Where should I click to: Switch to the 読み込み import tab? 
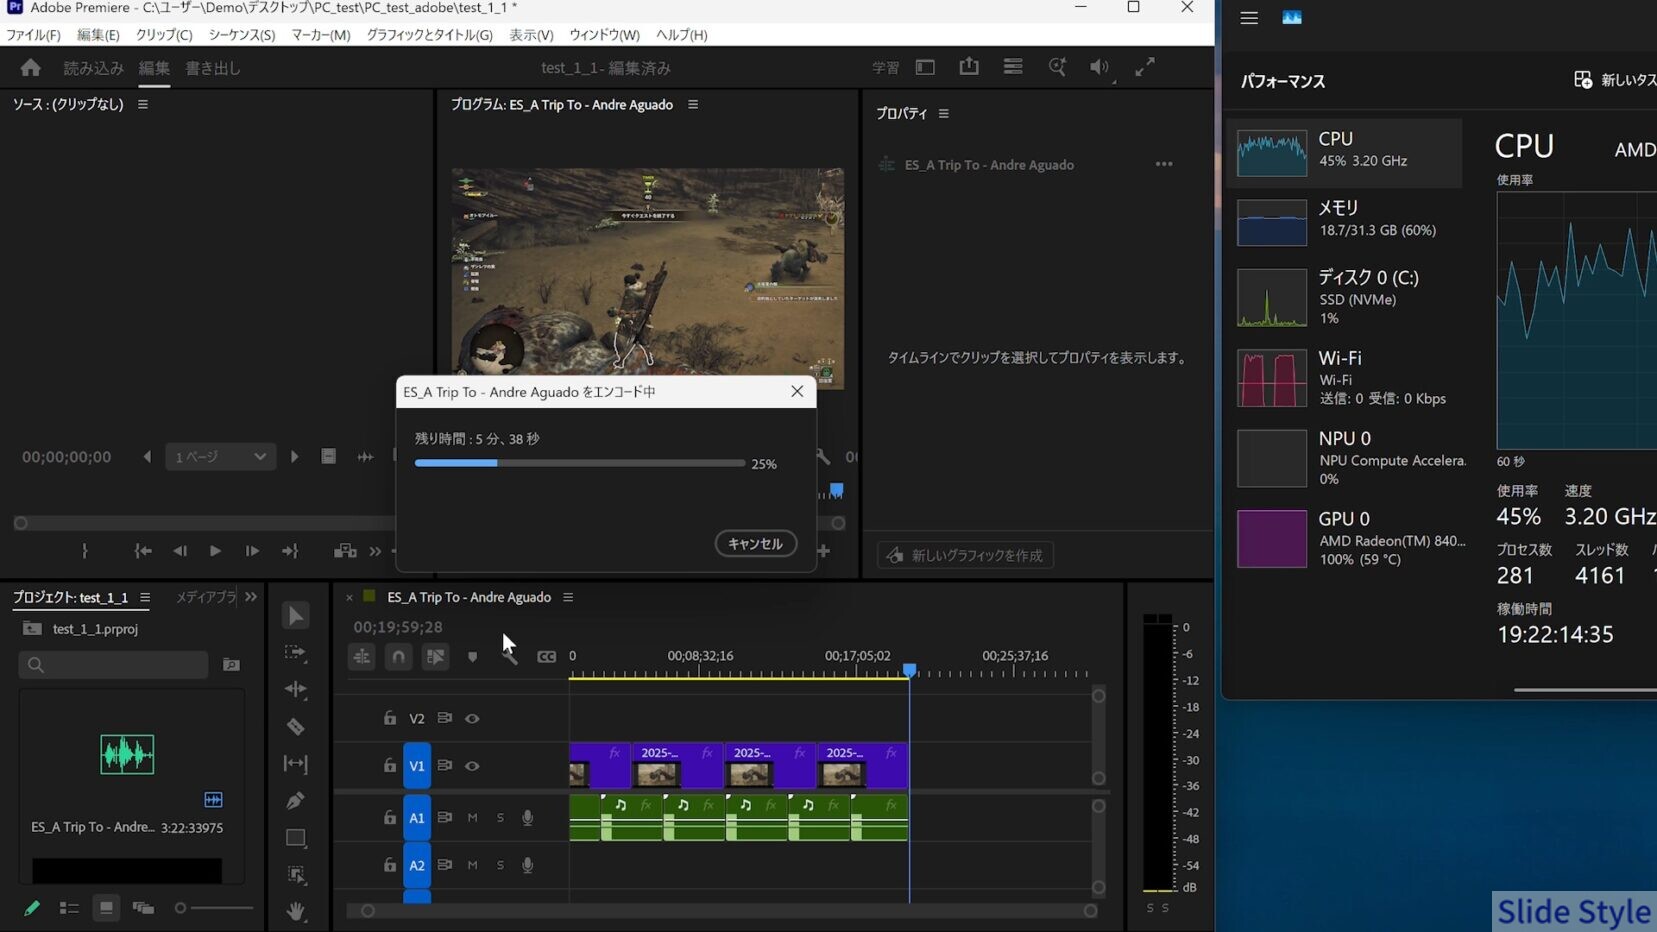click(94, 68)
